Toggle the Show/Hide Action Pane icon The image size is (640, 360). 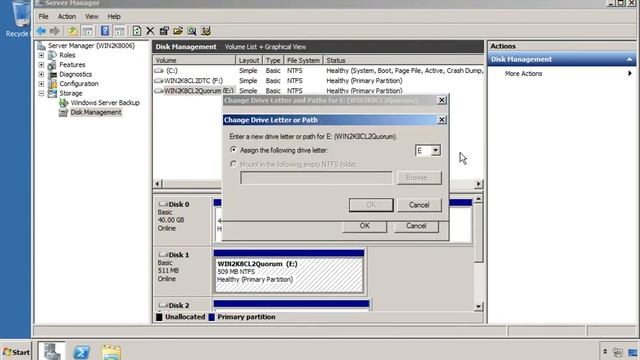(x=119, y=31)
